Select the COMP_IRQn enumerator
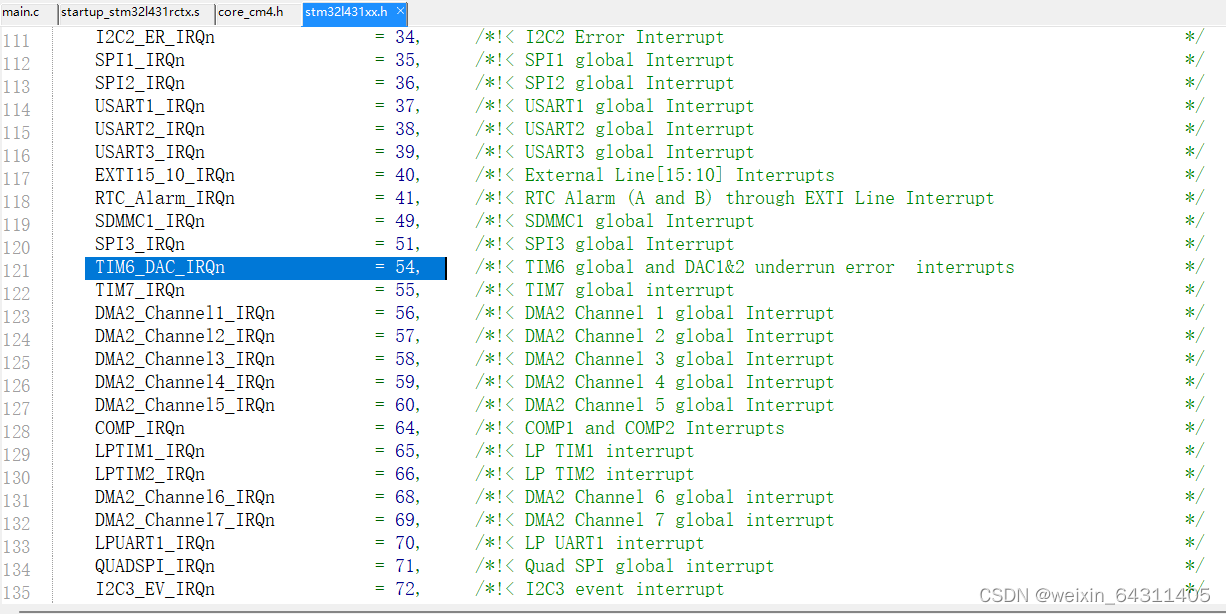 (138, 427)
